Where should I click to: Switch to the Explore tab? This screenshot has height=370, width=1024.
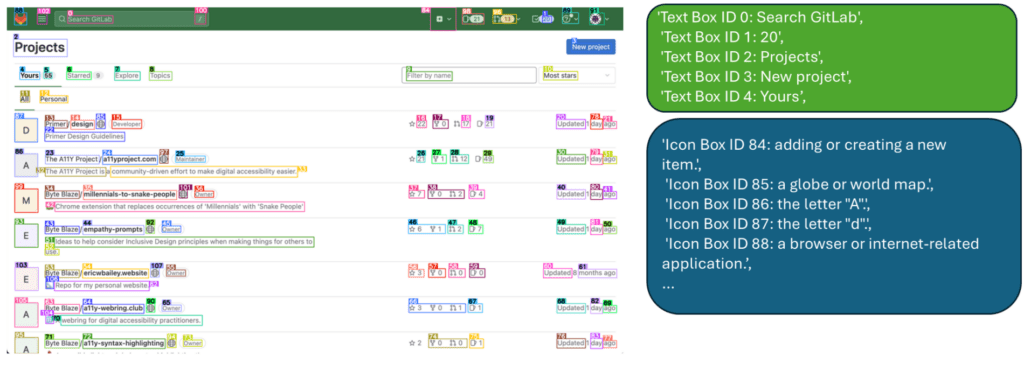[127, 76]
